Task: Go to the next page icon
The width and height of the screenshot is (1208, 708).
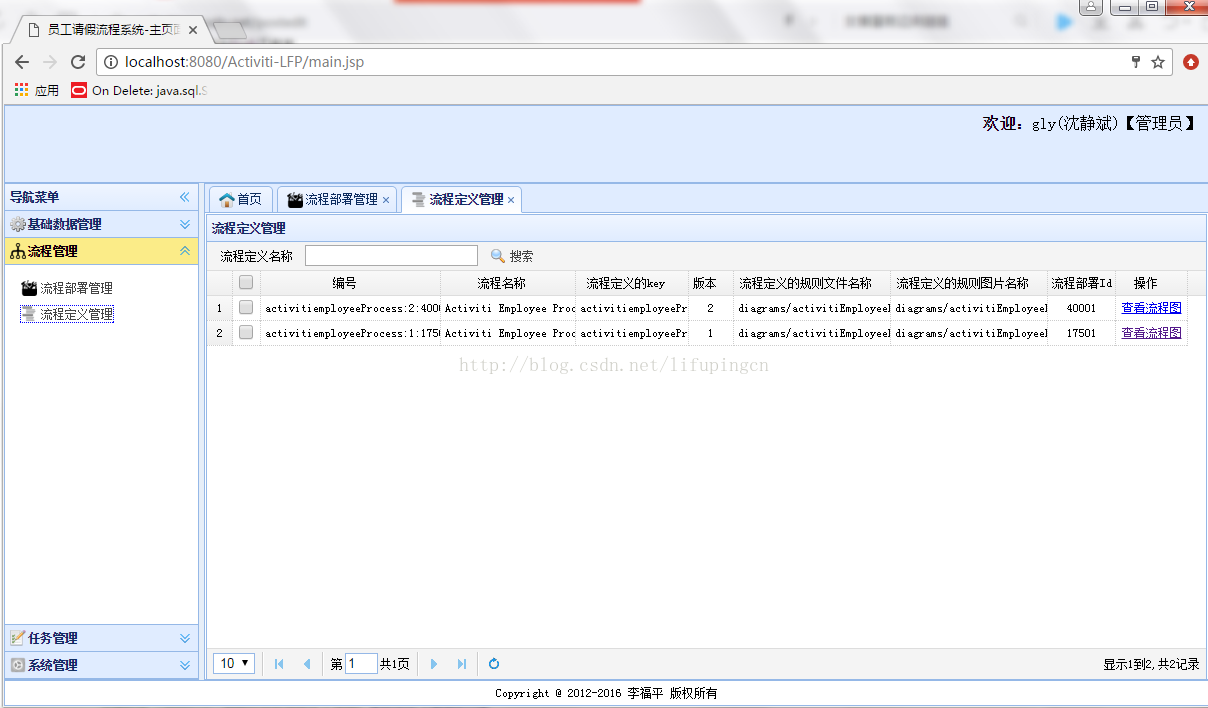Action: [433, 664]
